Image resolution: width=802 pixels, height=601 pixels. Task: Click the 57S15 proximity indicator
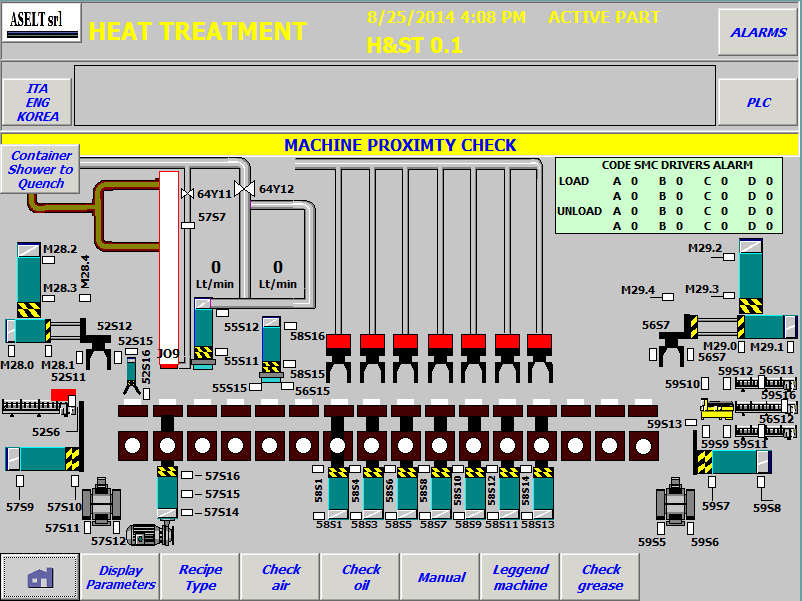(187, 494)
